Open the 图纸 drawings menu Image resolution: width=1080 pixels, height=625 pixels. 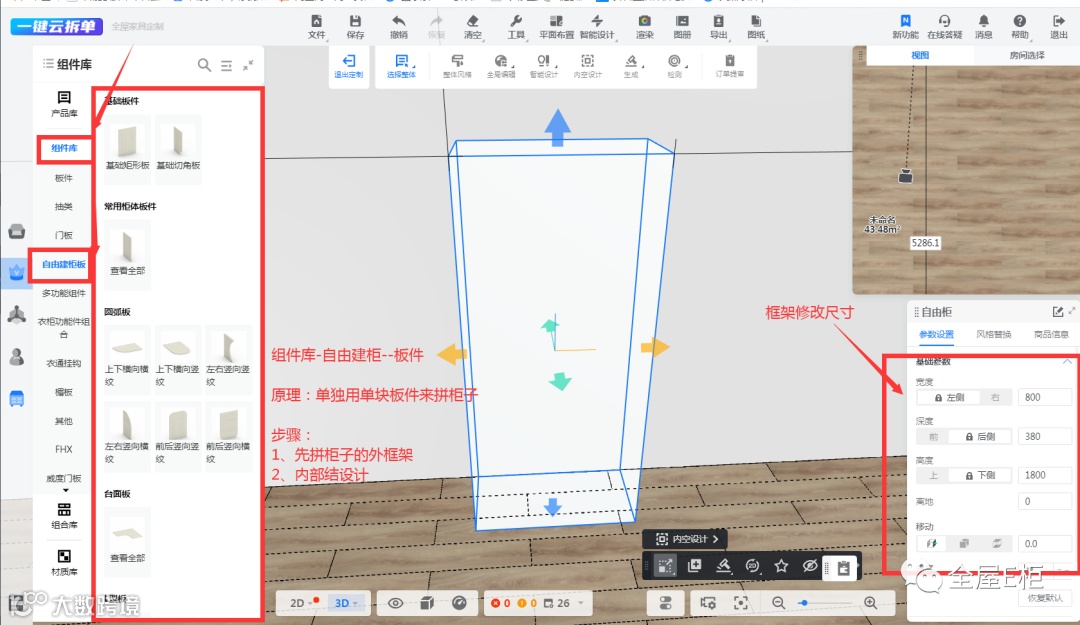tap(756, 26)
